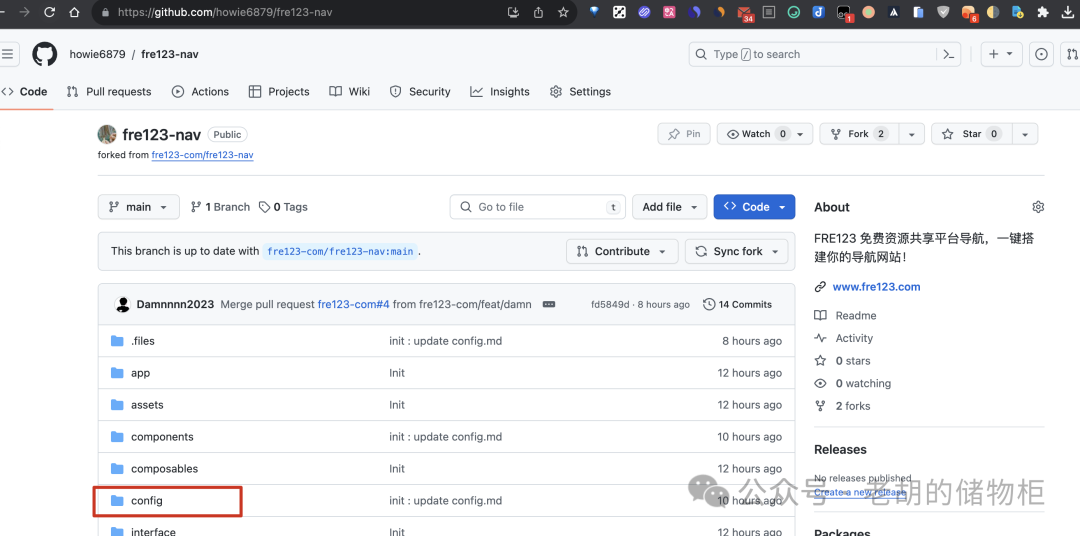This screenshot has width=1080, height=536.
Task: Open the components folder
Action: [x=162, y=437]
